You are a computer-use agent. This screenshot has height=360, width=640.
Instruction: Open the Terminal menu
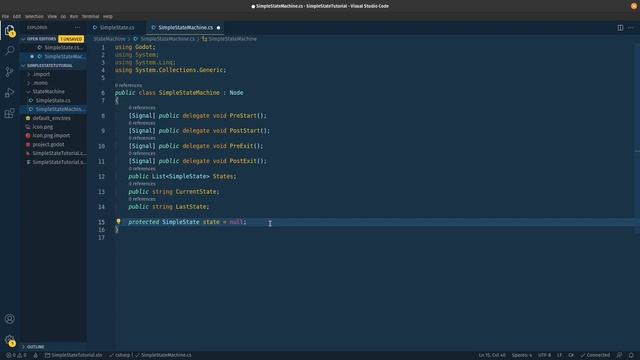(x=91, y=16)
